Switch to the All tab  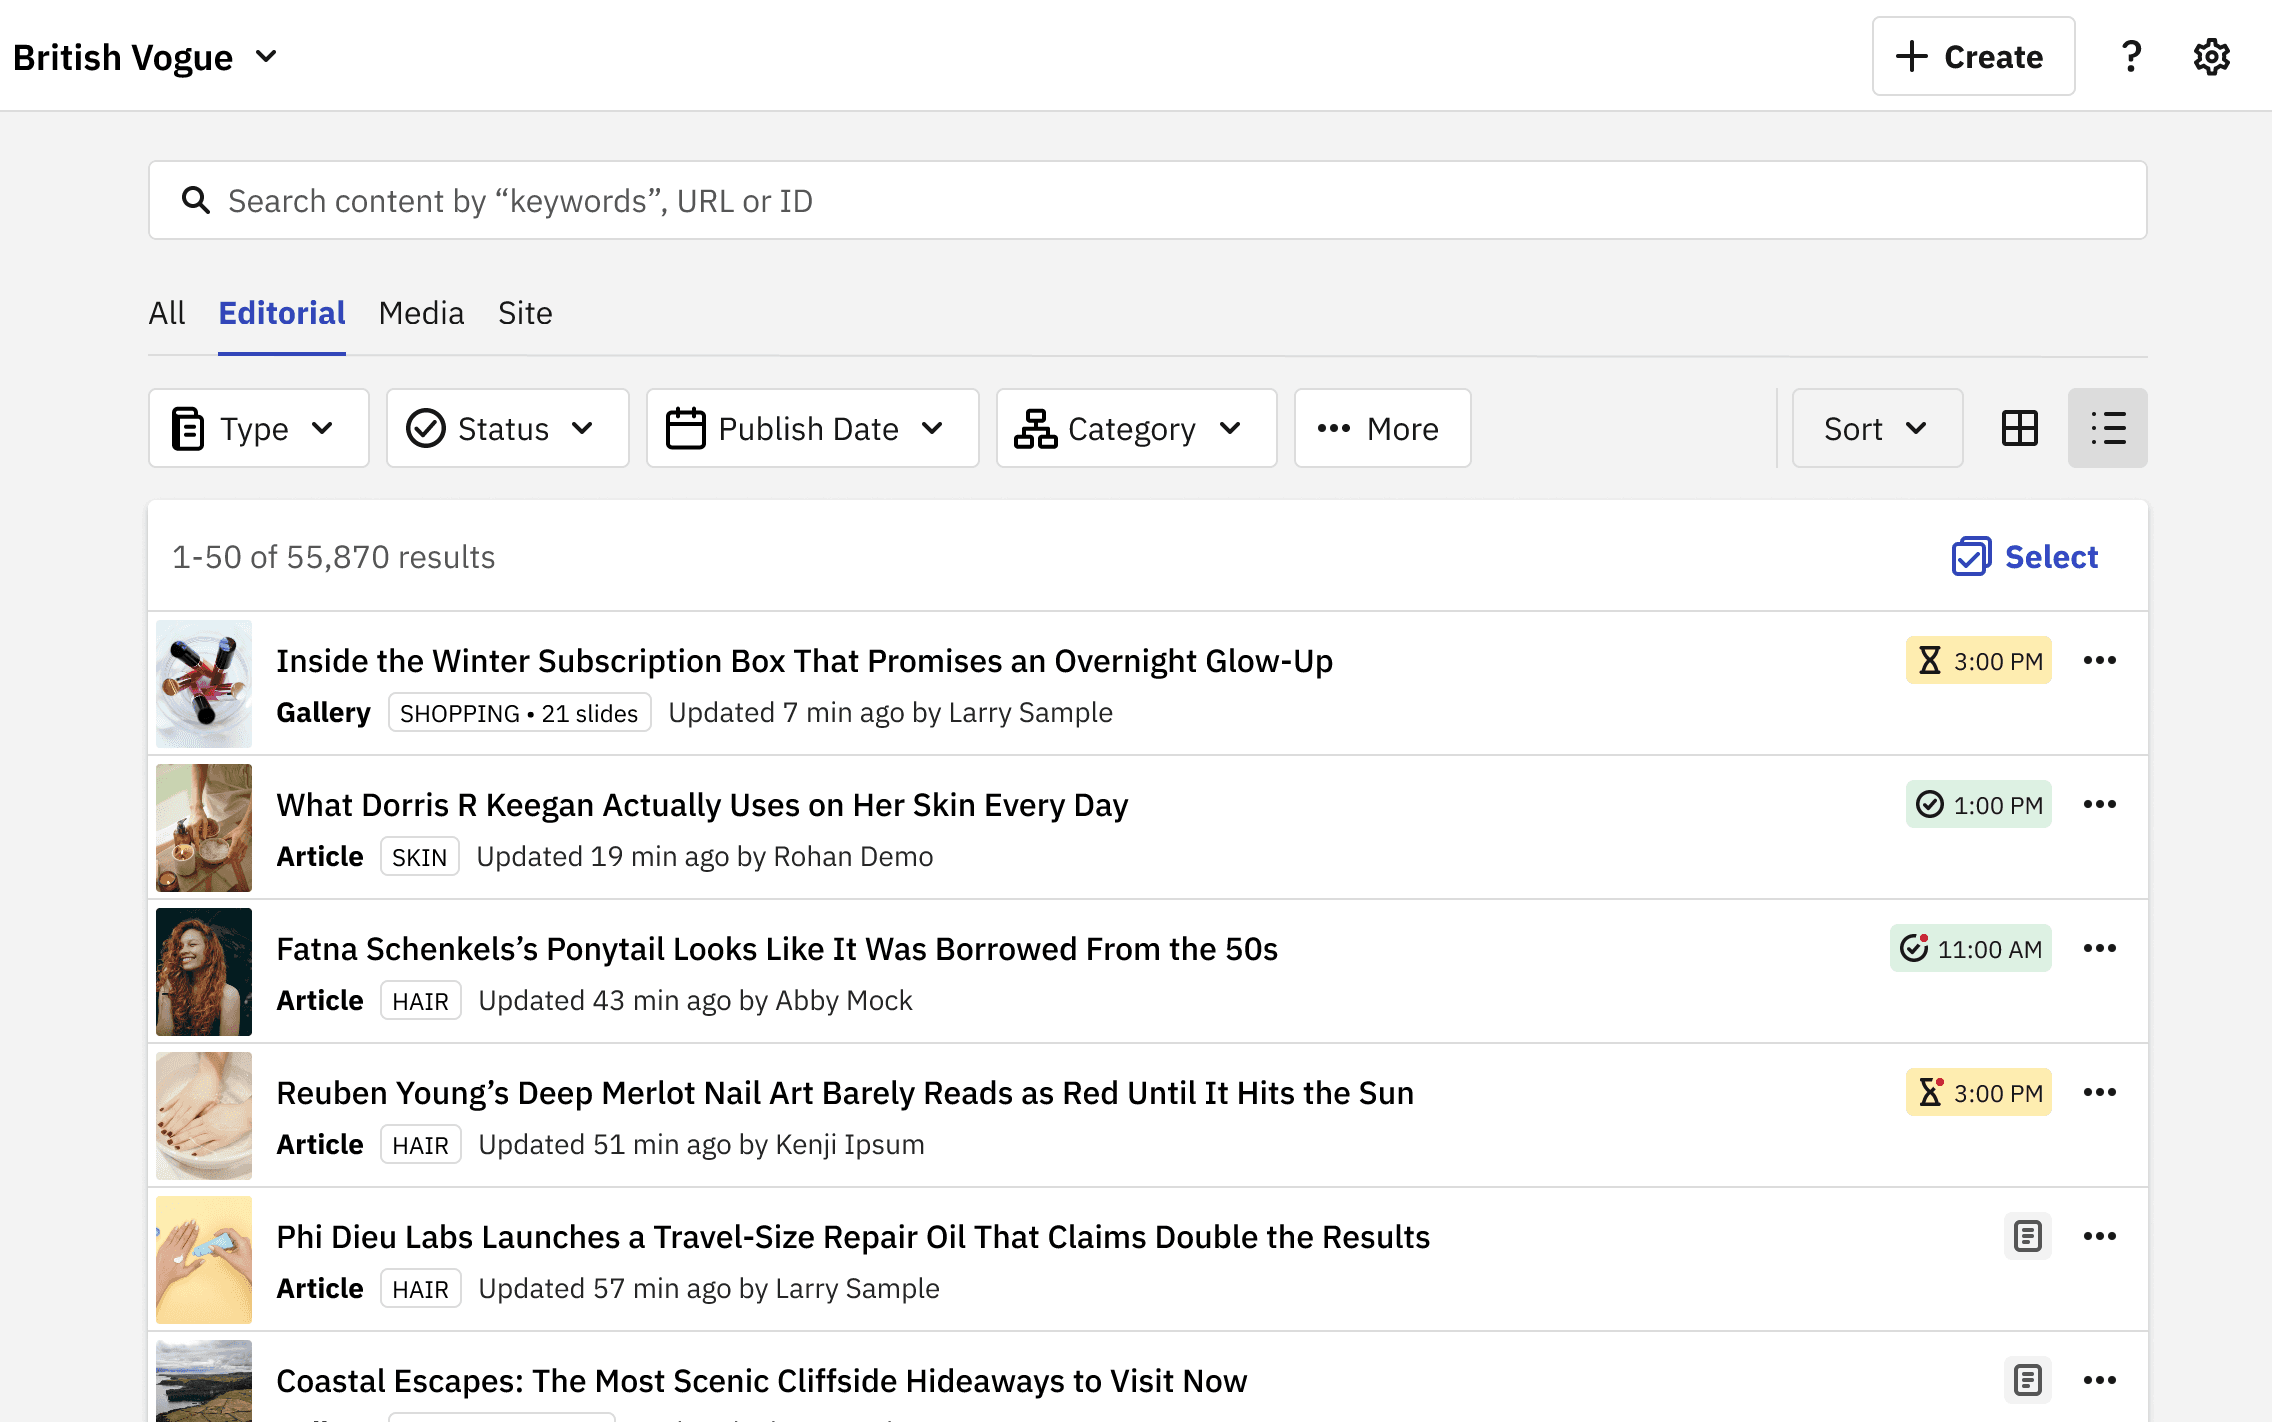(166, 313)
